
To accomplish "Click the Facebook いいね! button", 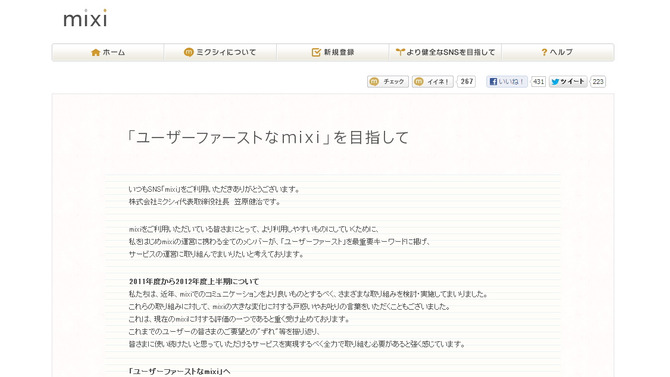I will [507, 82].
